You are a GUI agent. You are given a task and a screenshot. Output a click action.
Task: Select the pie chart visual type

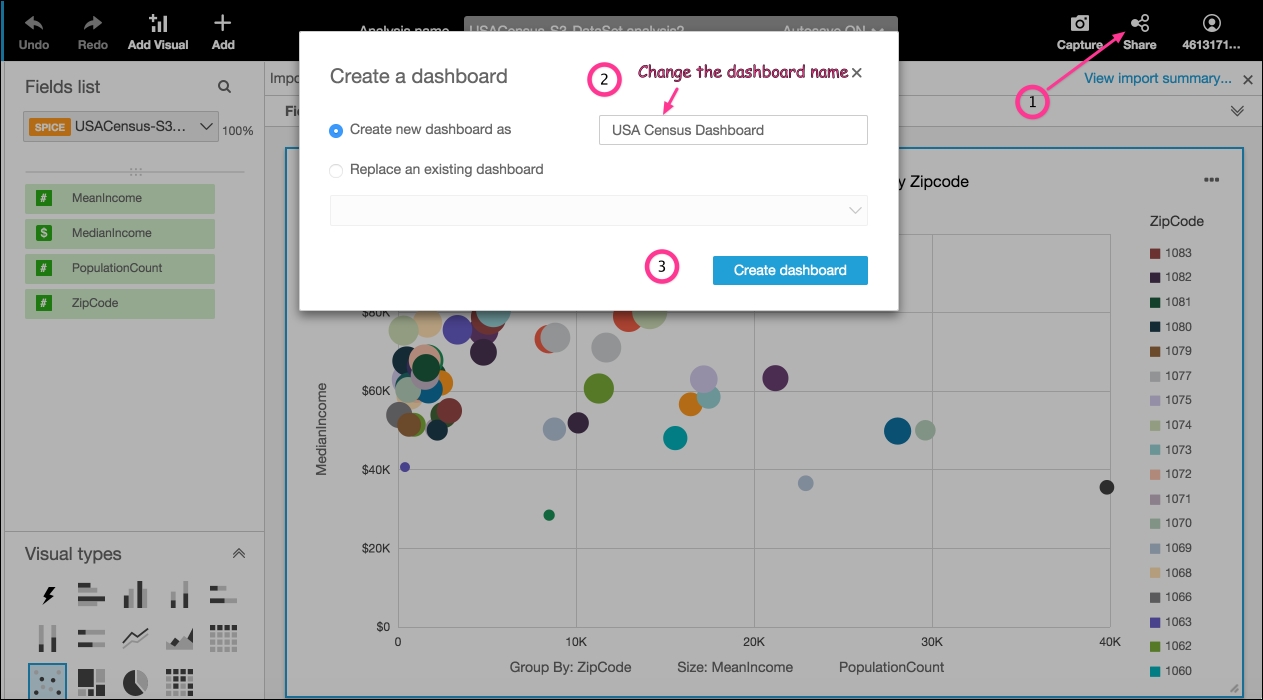(135, 682)
